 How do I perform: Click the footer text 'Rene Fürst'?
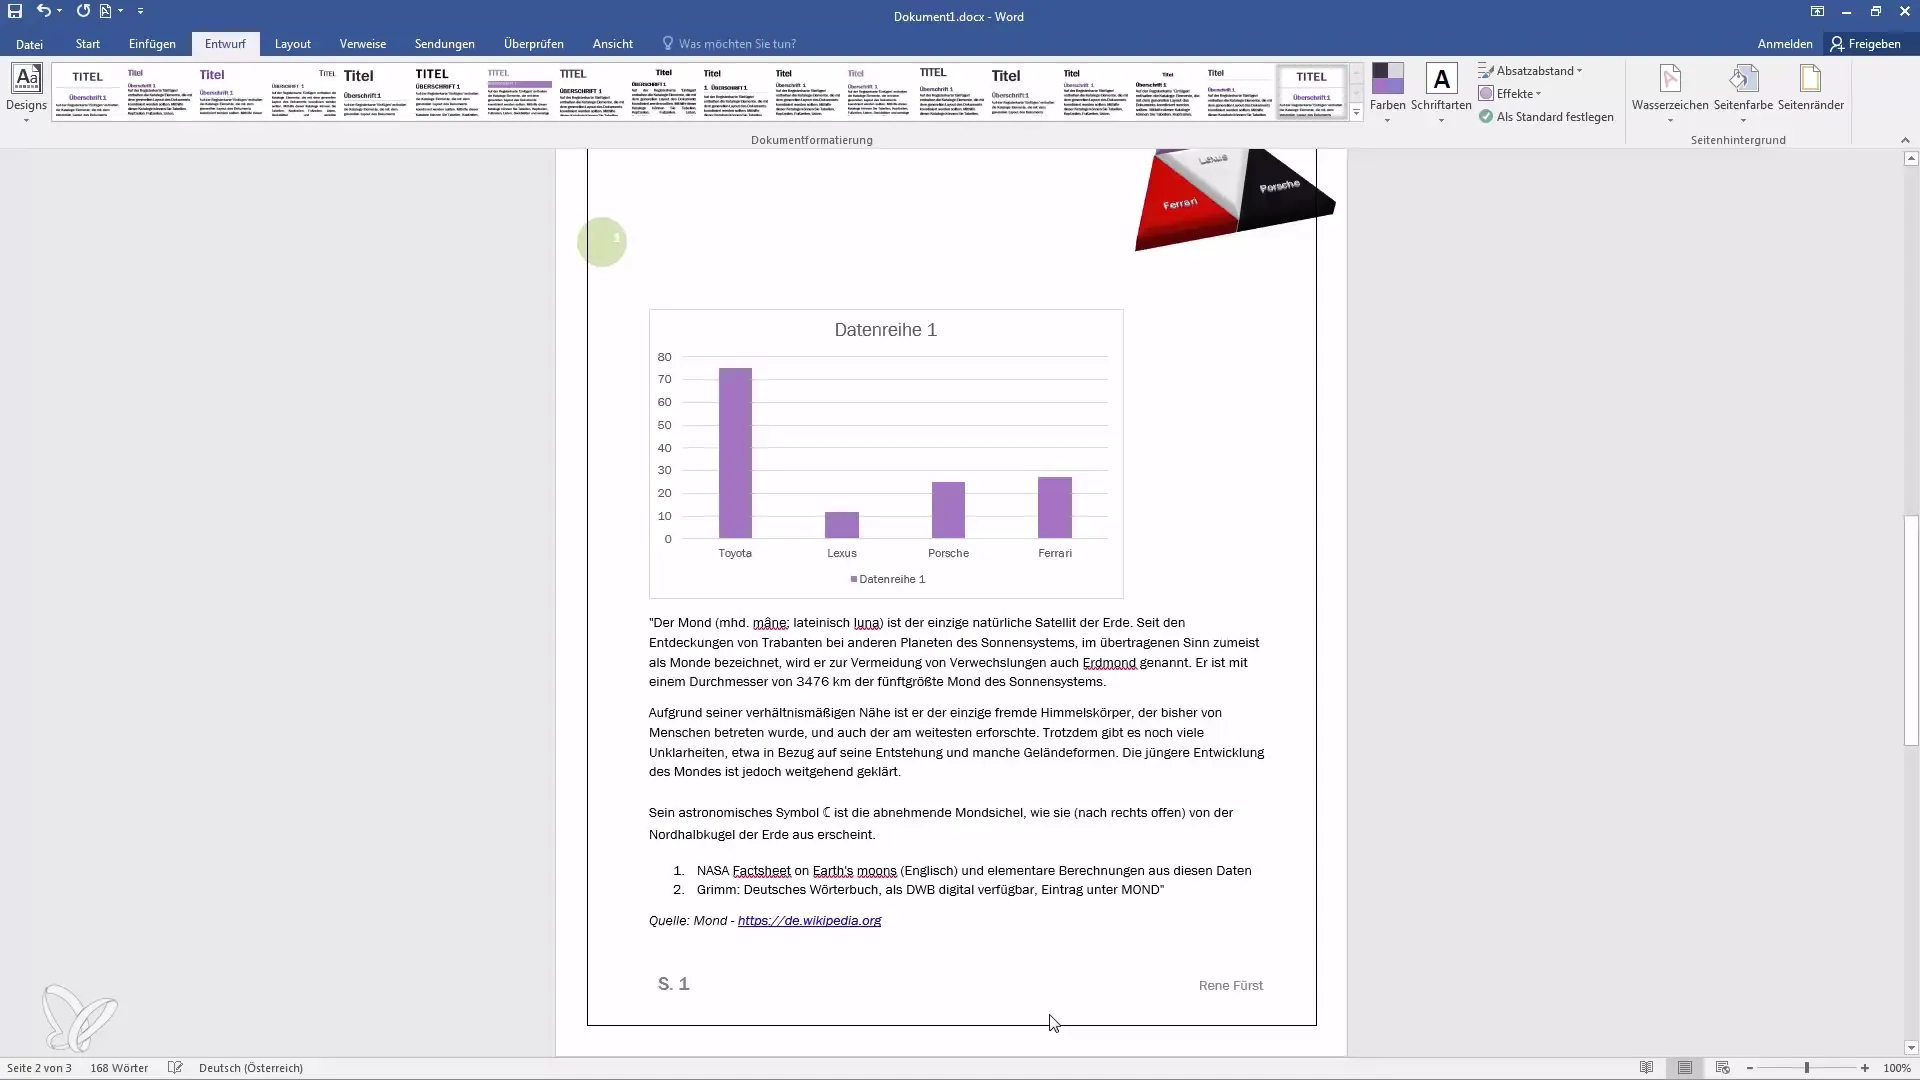[x=1230, y=986]
